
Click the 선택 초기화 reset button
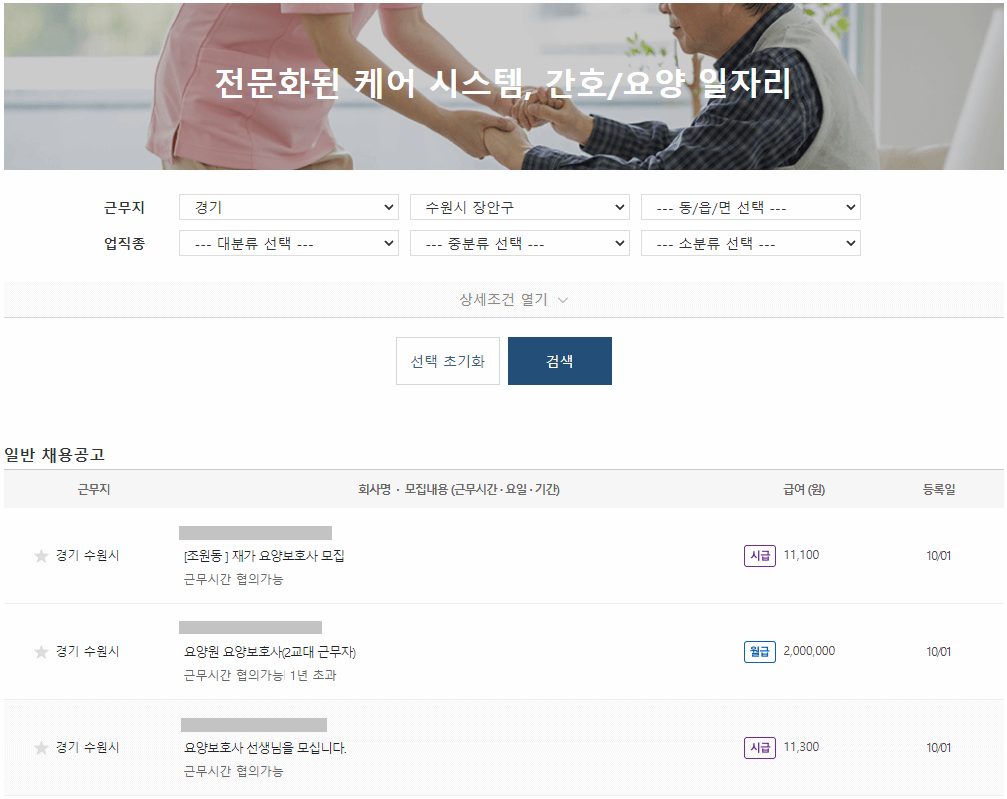tap(448, 361)
